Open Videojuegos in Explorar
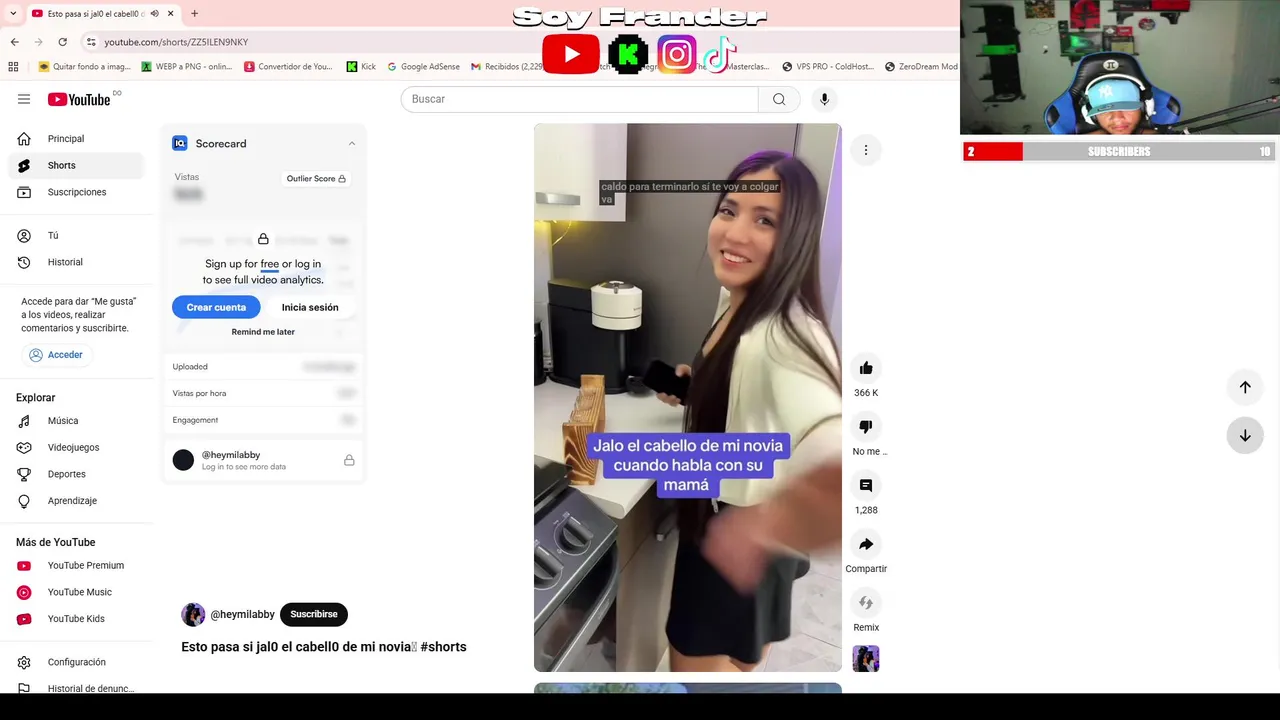 (x=78, y=447)
